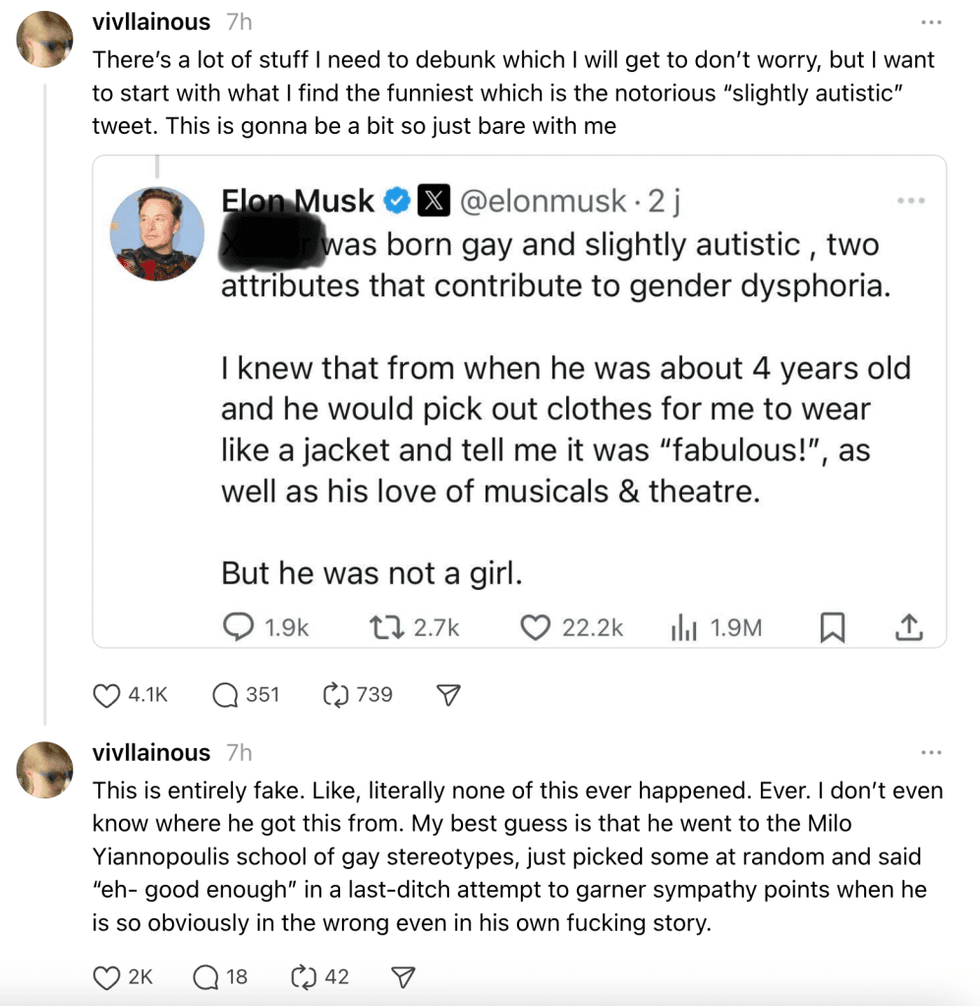Image resolution: width=980 pixels, height=1006 pixels.
Task: Click the heart icon showing 22.2k
Action: (x=537, y=627)
